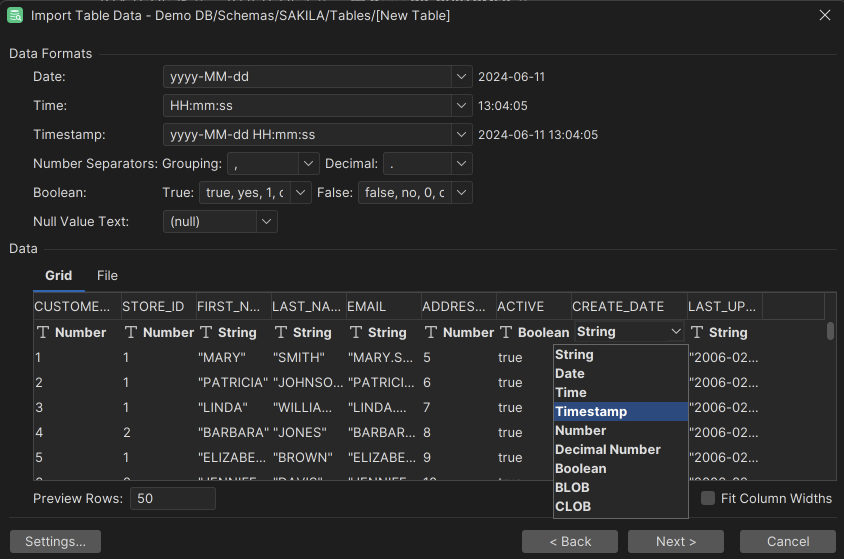Open the Date format dropdown
Screen dimensions: 844x559
coord(461,77)
